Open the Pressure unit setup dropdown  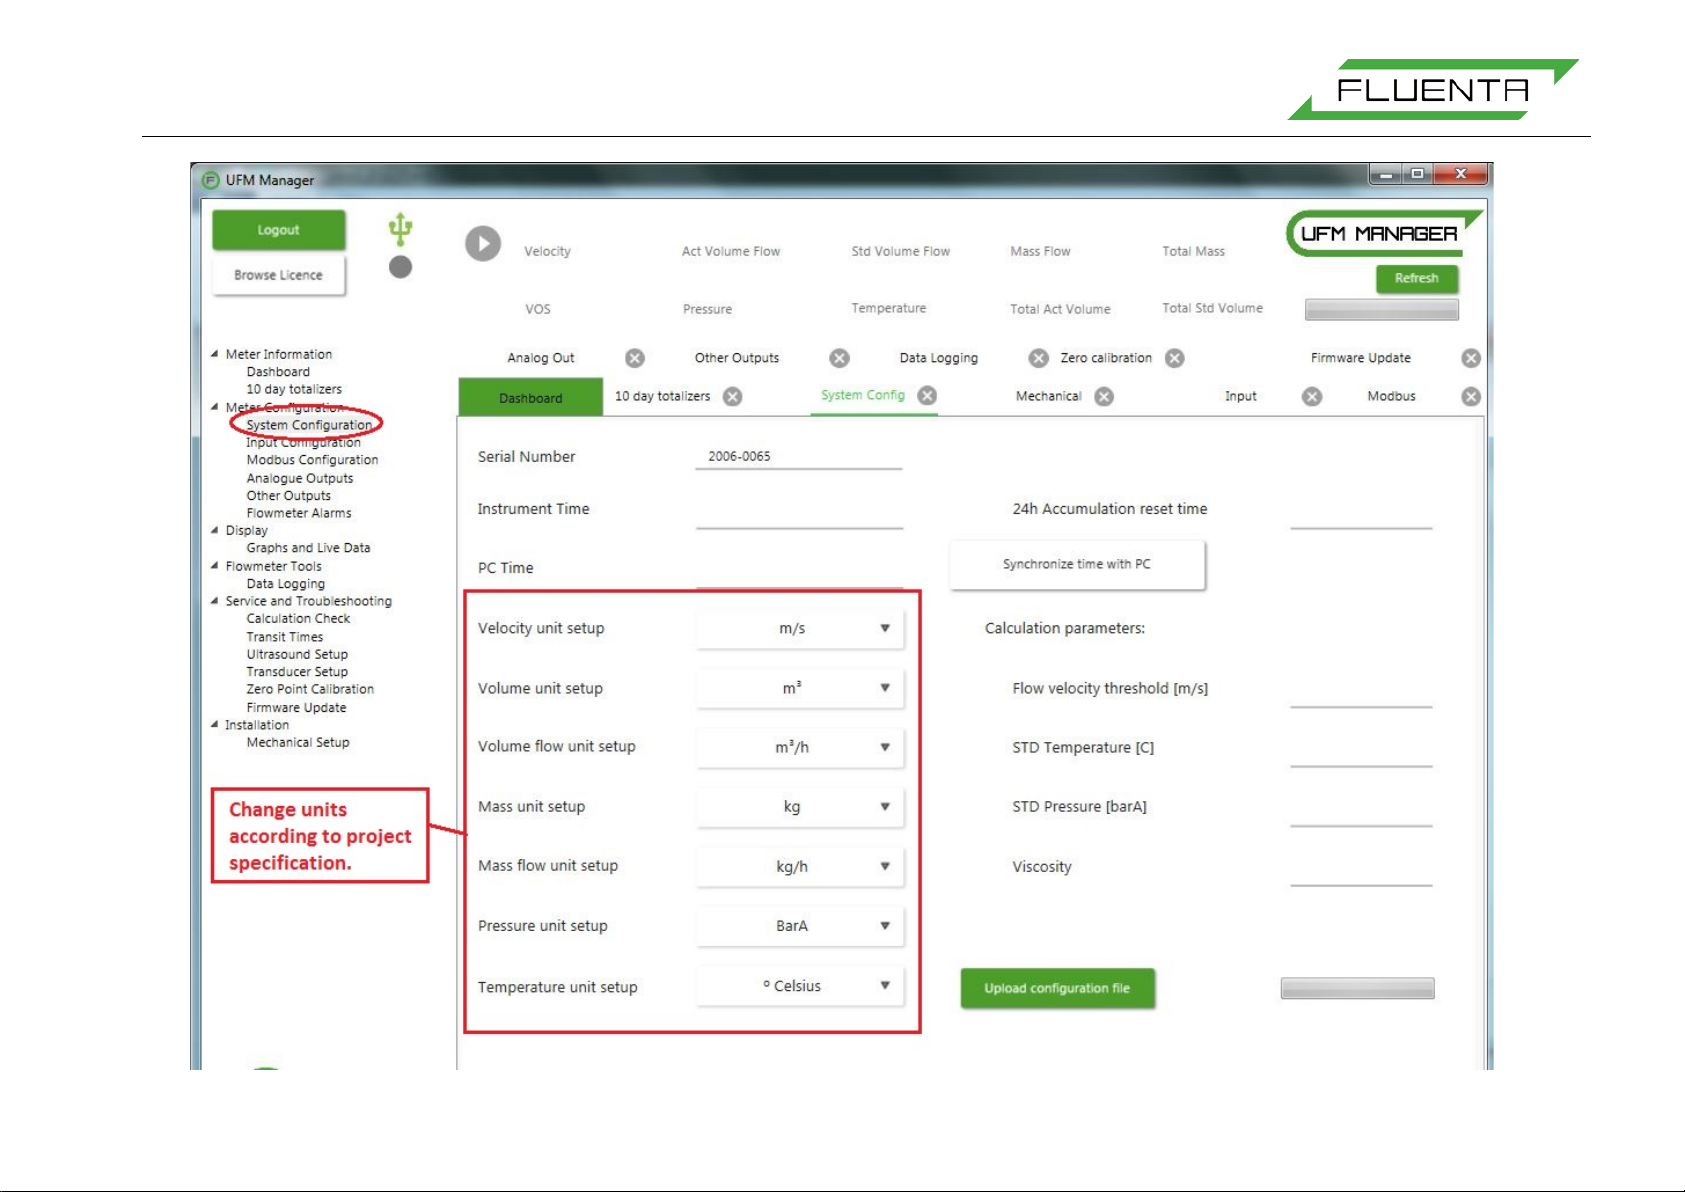(800, 926)
